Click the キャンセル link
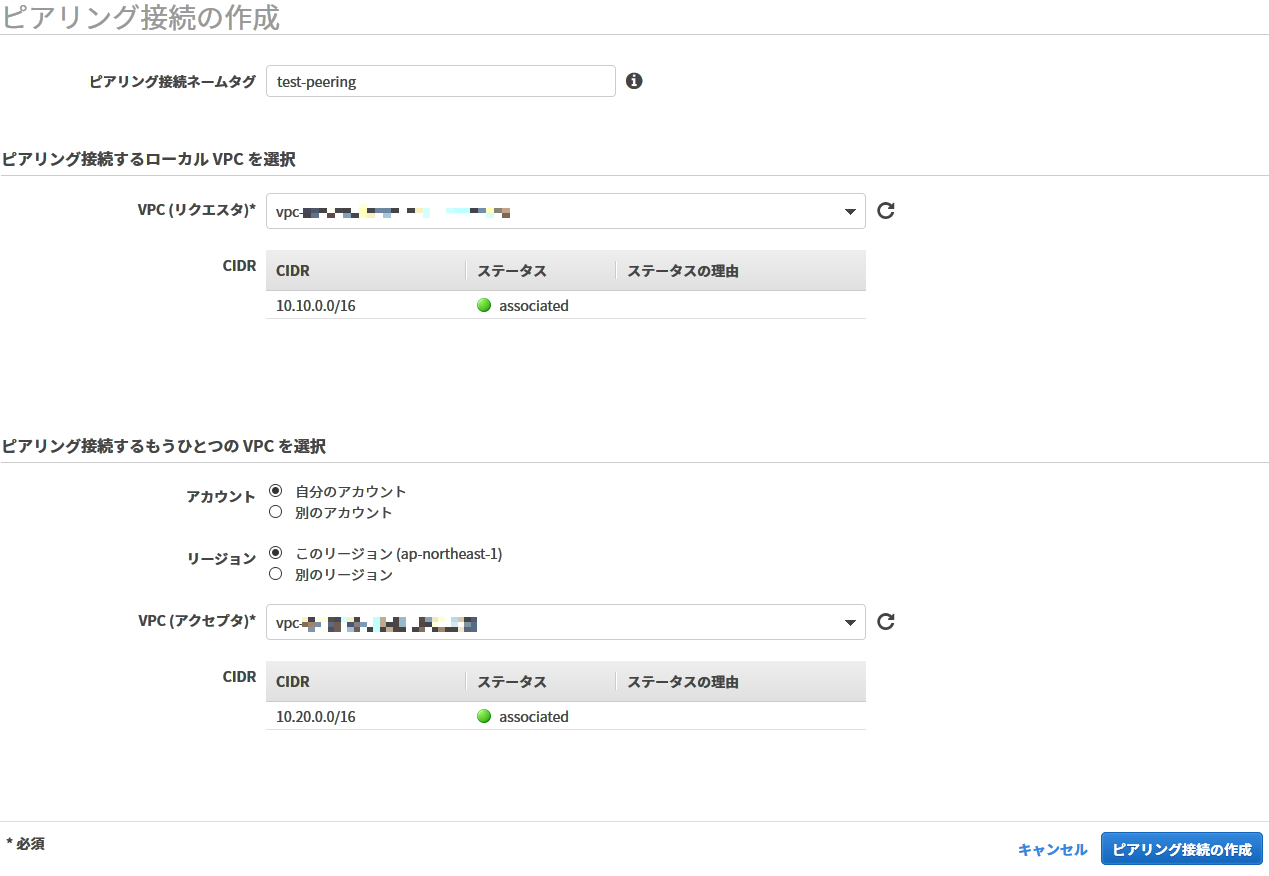 click(x=1051, y=848)
